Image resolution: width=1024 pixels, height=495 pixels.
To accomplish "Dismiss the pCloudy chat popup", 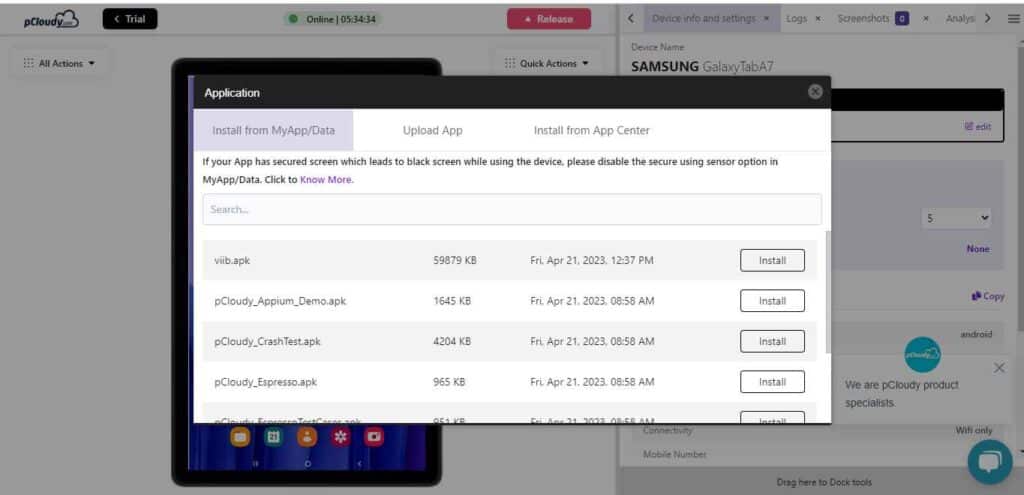I will (x=999, y=368).
